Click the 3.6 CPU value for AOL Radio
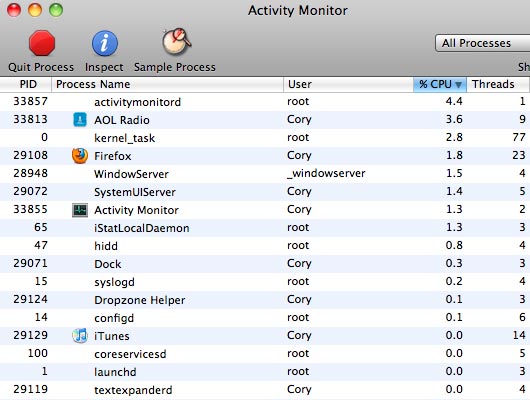The image size is (530, 400). (454, 119)
